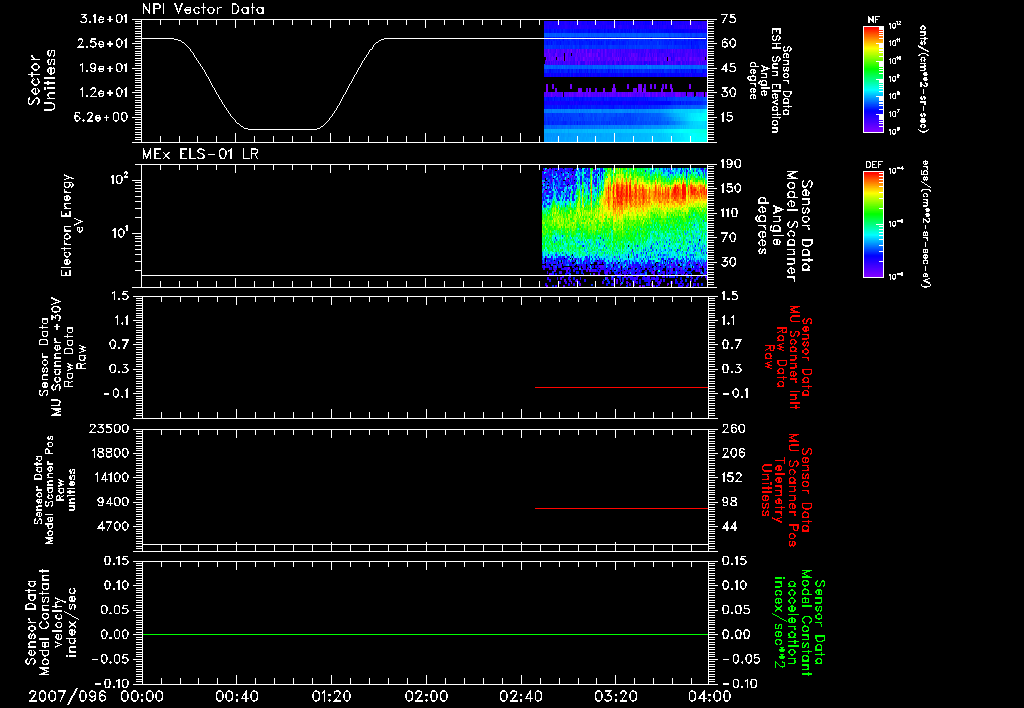Click the 260 telemetry tick label

(x=732, y=428)
